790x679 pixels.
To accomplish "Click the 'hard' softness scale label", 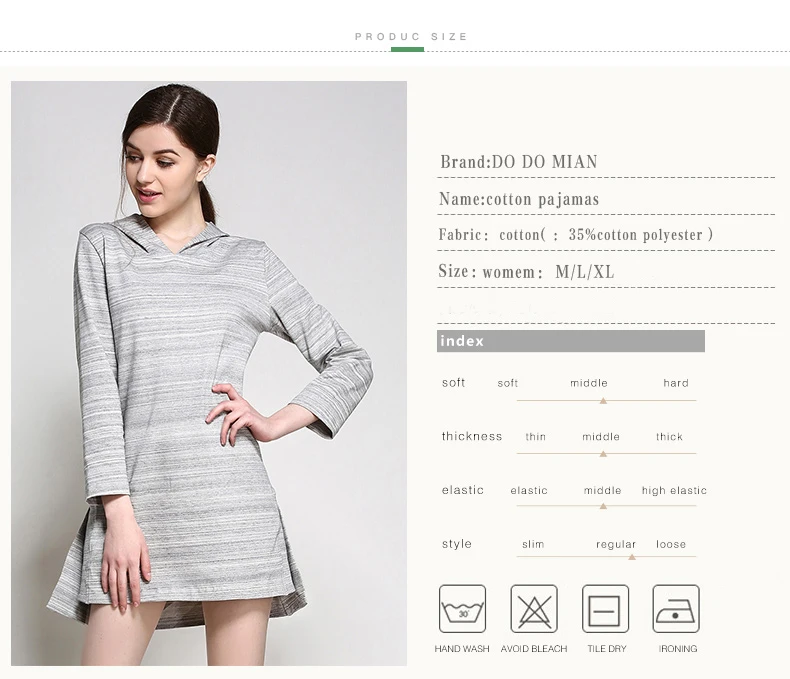I will point(676,383).
